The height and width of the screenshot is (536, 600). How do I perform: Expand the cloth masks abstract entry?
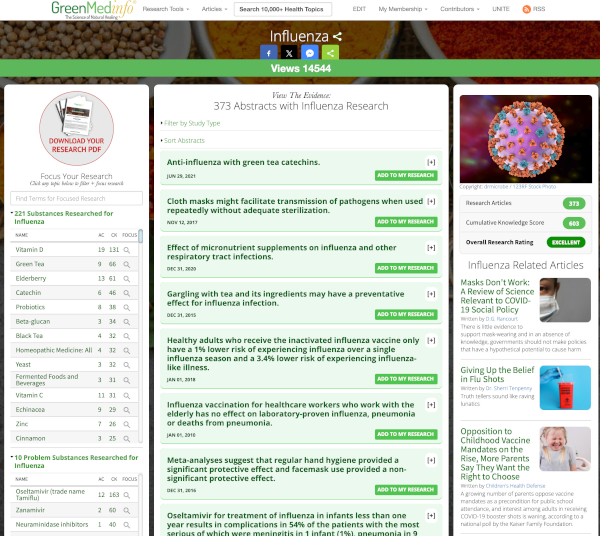point(431,202)
